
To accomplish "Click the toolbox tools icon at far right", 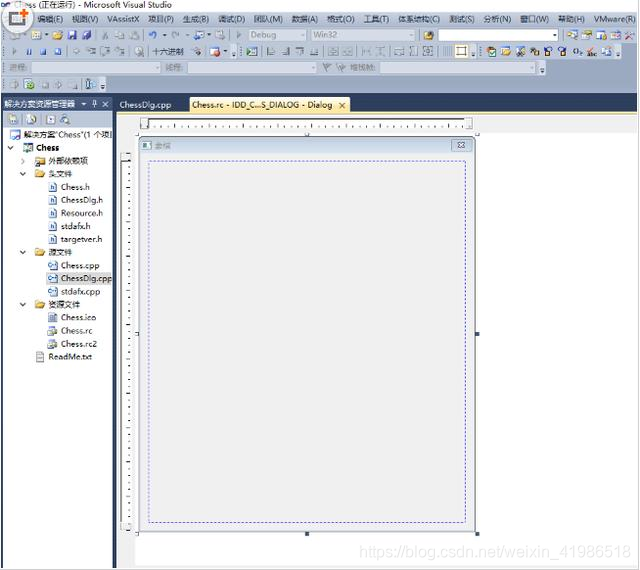I will click(x=629, y=36).
